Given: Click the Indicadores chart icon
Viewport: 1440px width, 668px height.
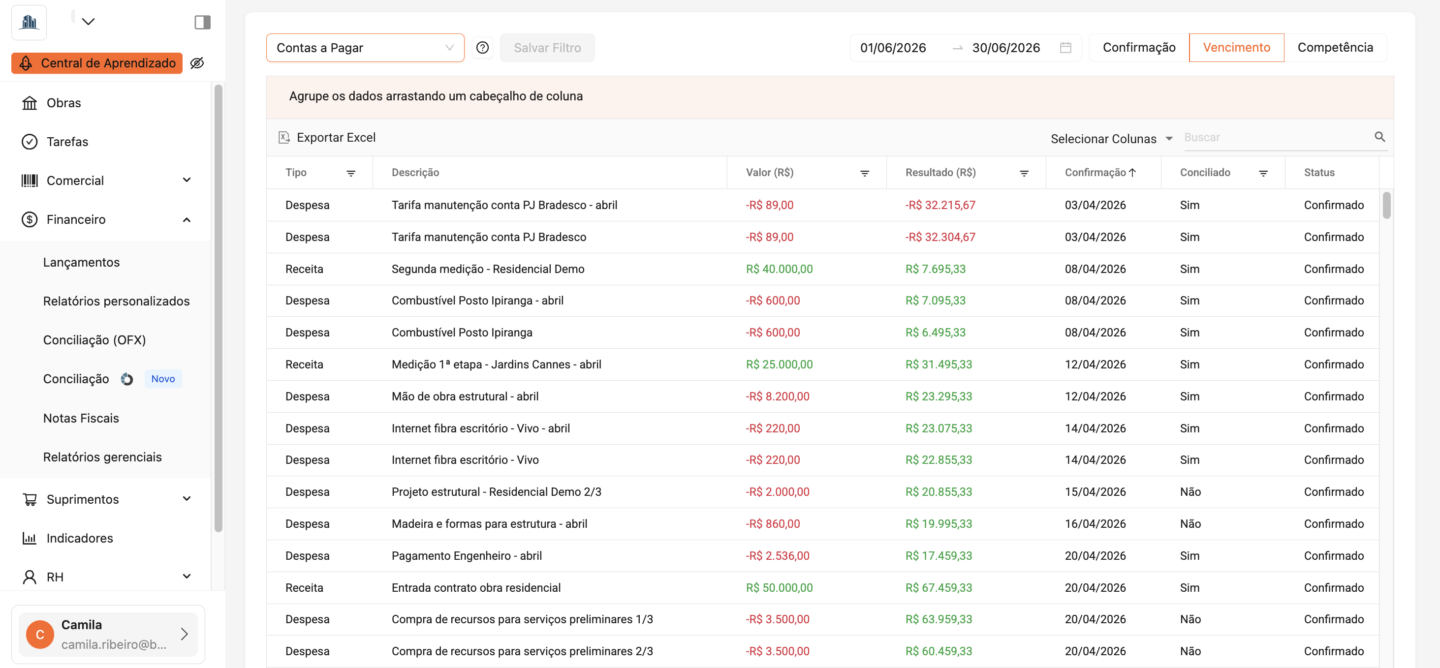Looking at the screenshot, I should pyautogui.click(x=29, y=538).
